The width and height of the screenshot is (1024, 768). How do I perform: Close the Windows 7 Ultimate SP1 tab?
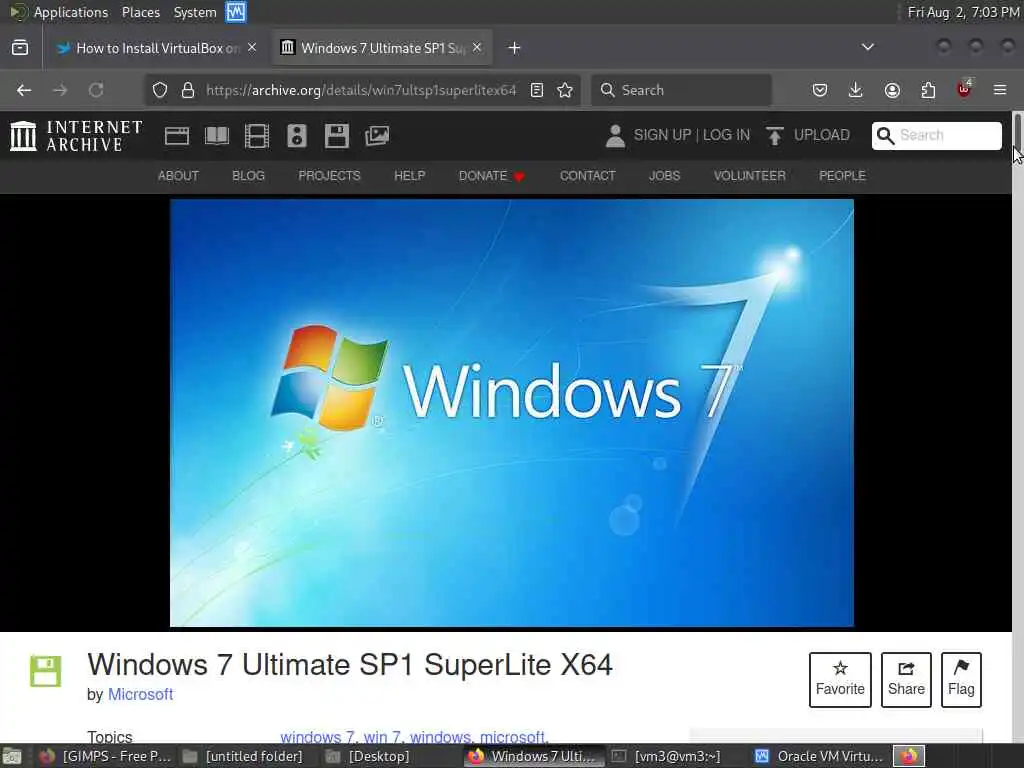[x=477, y=47]
